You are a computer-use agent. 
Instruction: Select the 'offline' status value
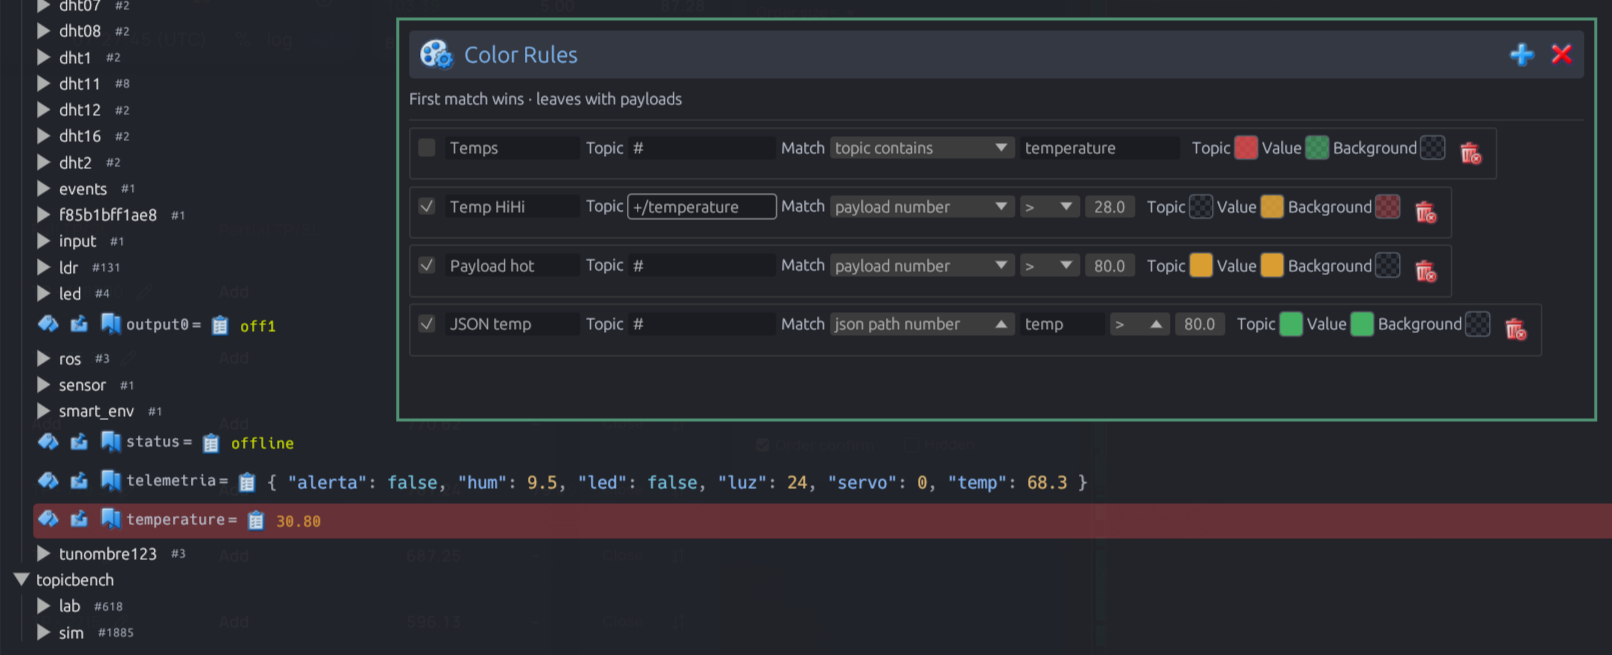262,443
